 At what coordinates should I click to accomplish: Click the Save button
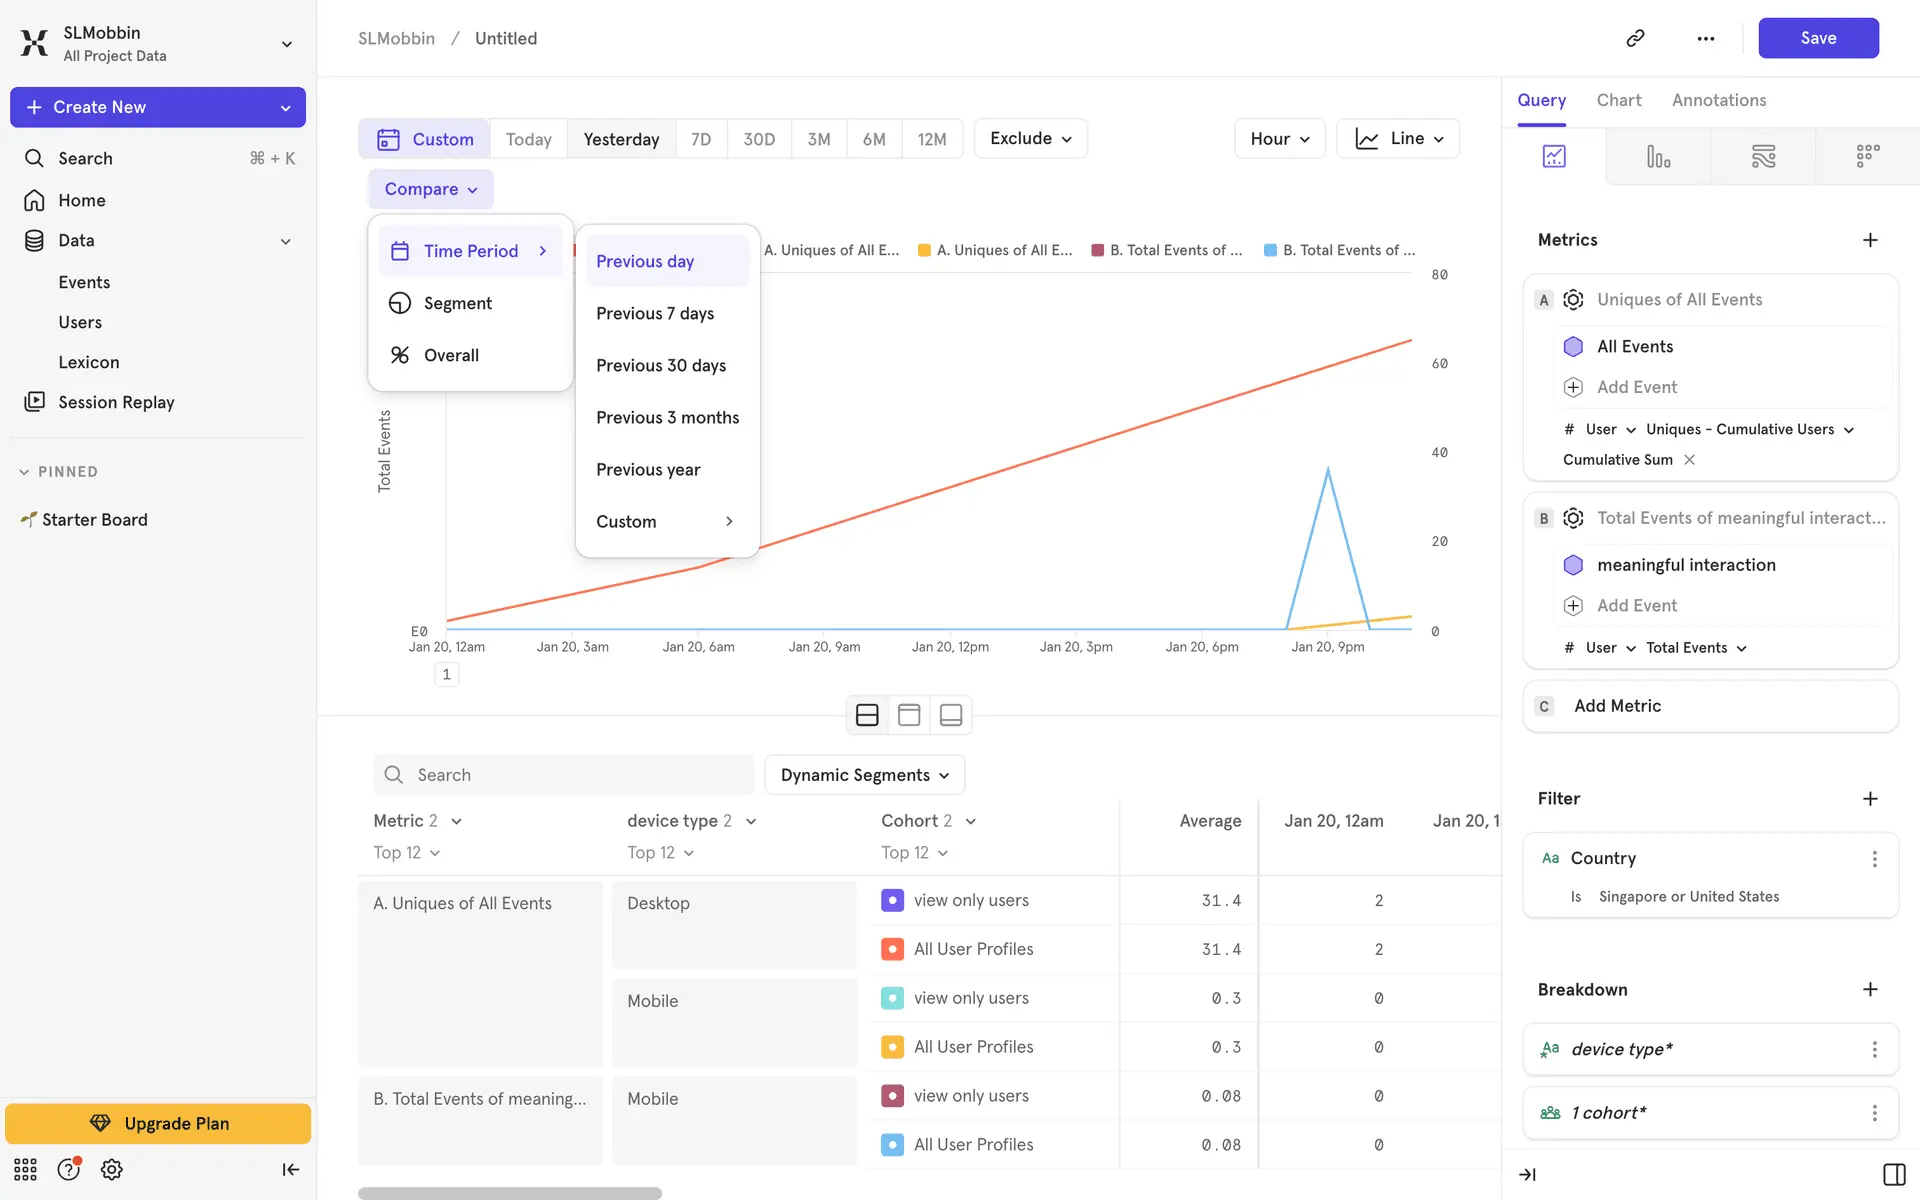coord(1817,38)
